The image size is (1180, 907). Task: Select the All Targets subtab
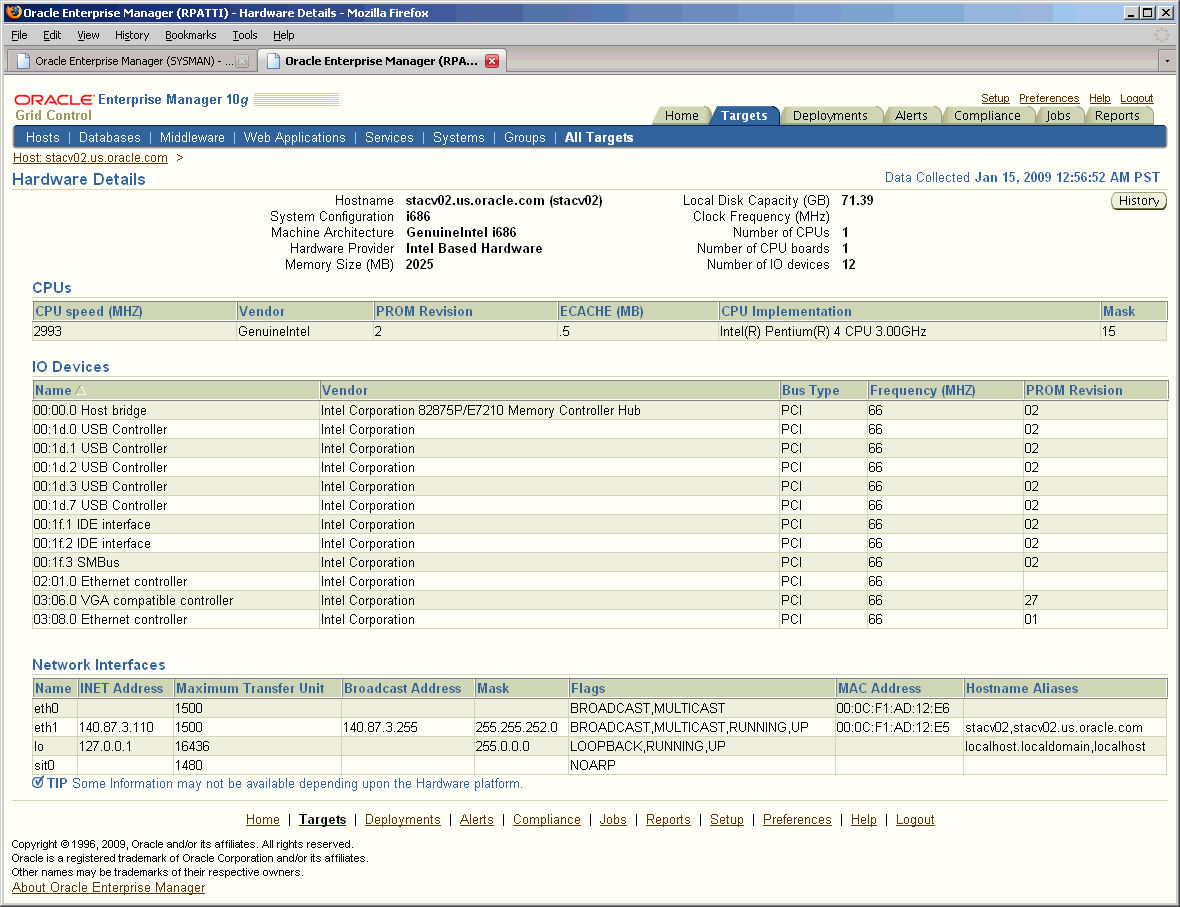coord(598,137)
